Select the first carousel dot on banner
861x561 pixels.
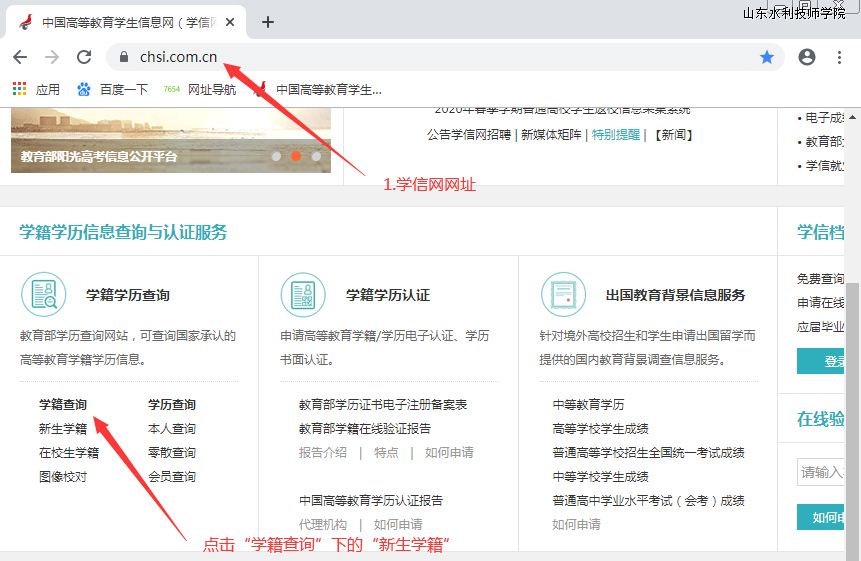[x=276, y=156]
